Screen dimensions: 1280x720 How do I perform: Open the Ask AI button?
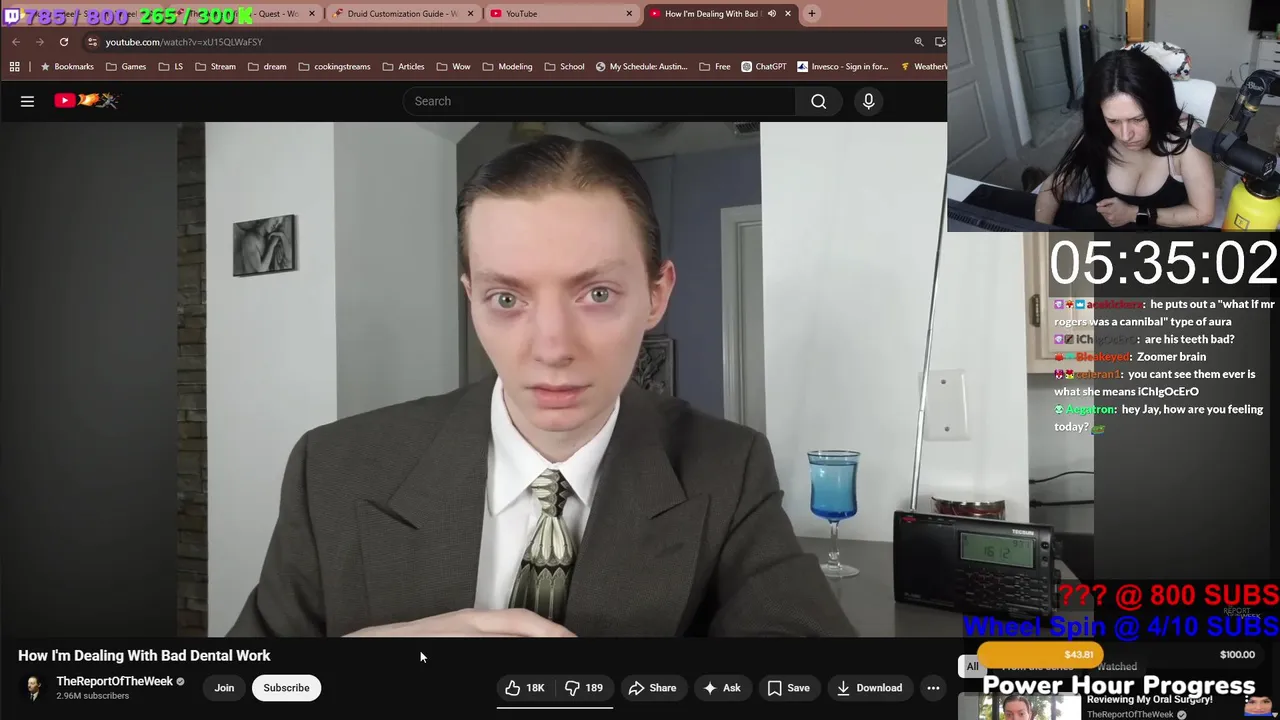(x=721, y=688)
